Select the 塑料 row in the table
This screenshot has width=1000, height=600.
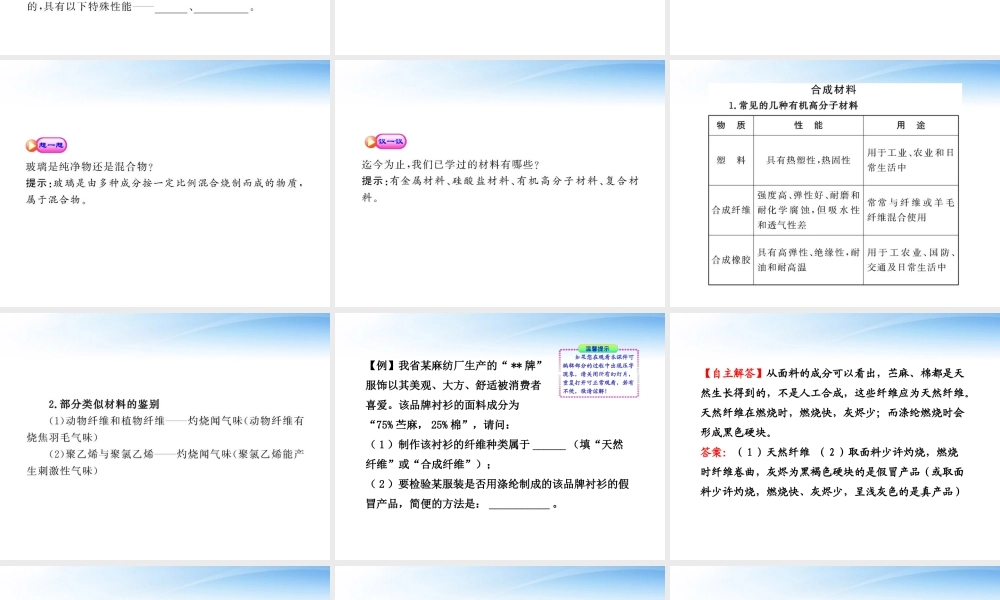pyautogui.click(x=730, y=160)
